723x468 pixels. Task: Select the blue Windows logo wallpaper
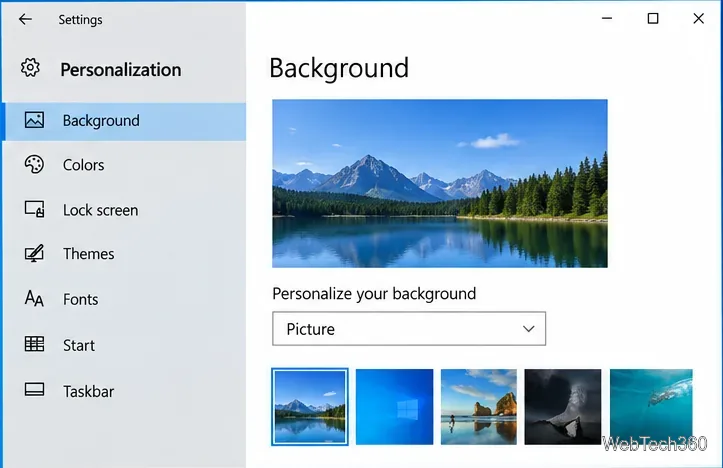click(x=395, y=407)
